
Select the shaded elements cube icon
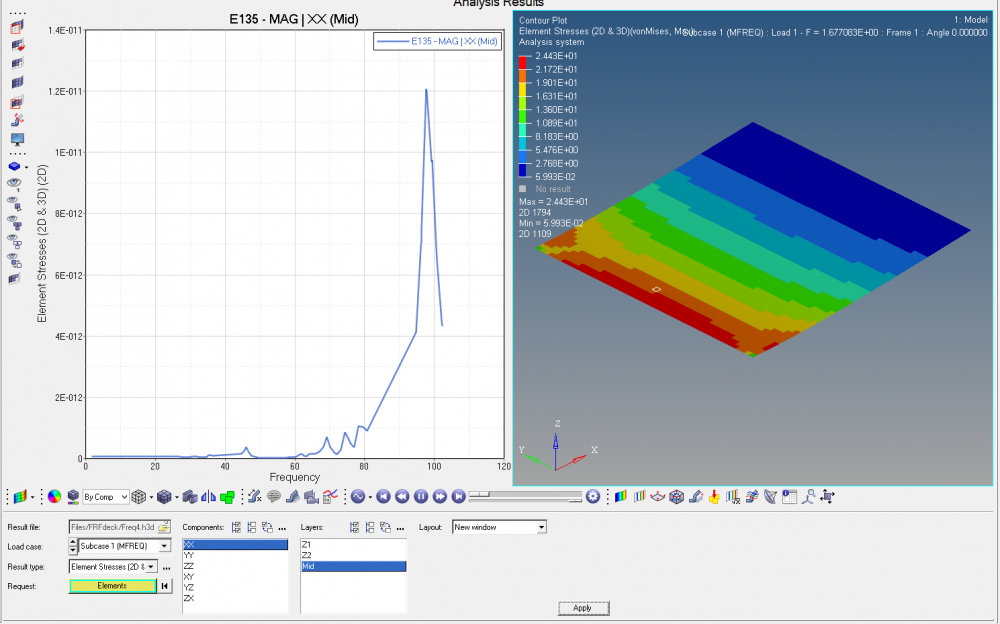[x=164, y=496]
